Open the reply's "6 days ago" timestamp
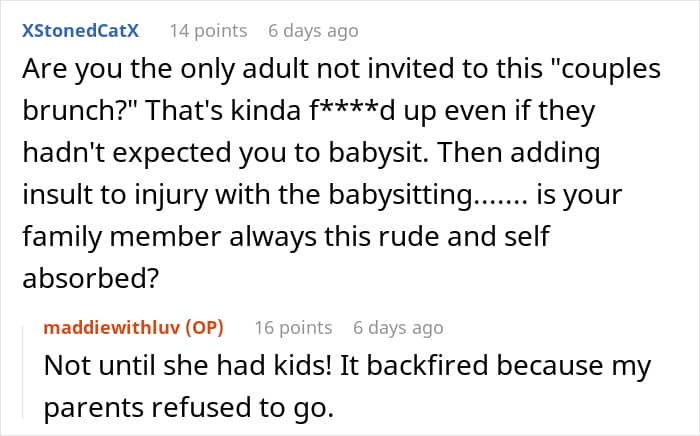The height and width of the screenshot is (436, 700). click(397, 327)
